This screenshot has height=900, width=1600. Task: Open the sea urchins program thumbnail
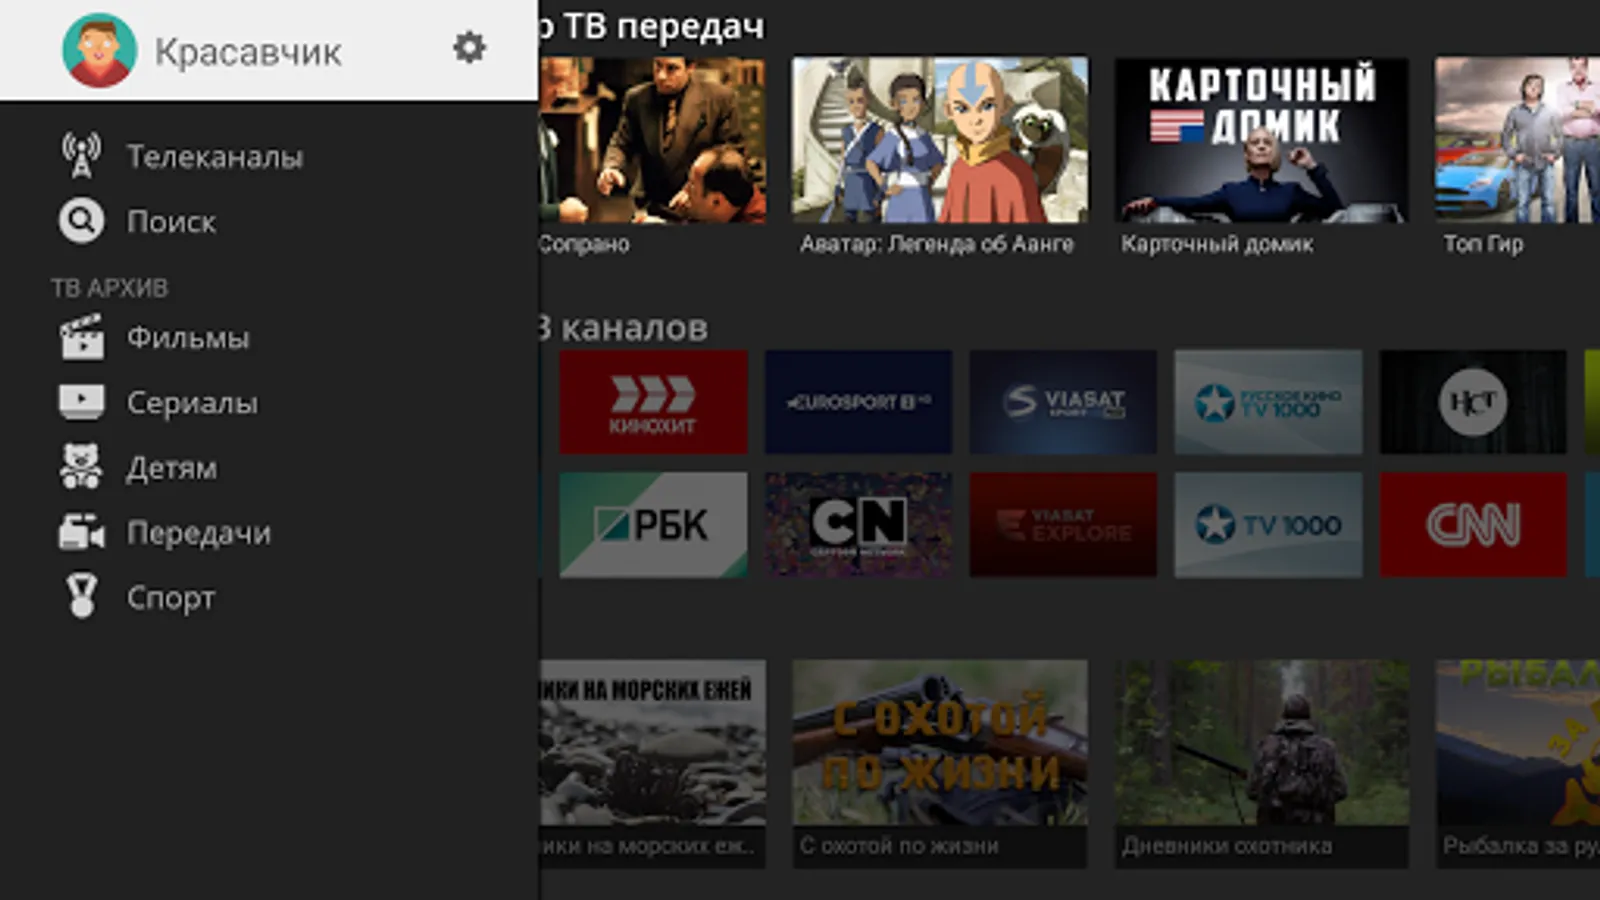652,743
